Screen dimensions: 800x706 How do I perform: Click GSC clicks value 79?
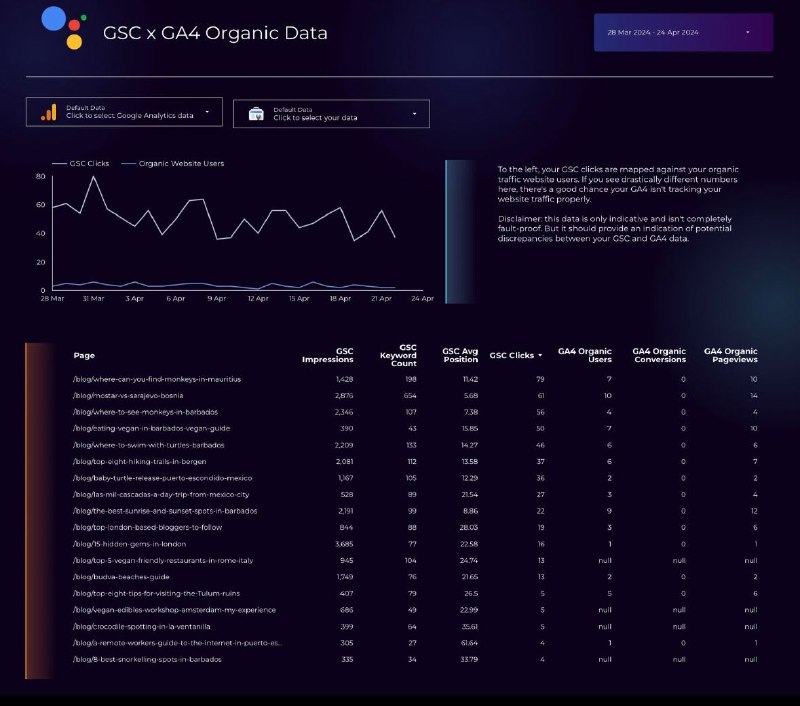click(x=540, y=379)
